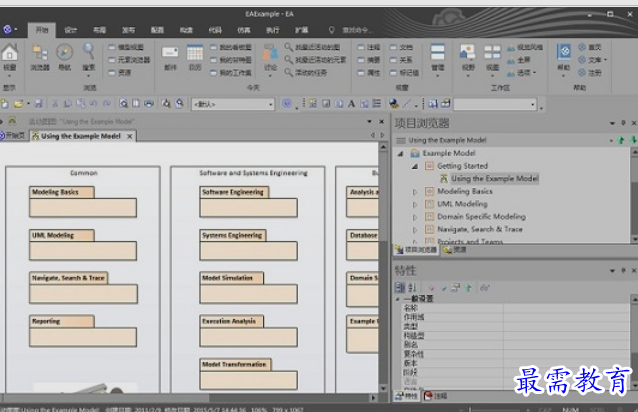Screen dimensions: 638x412
Task: Open the empty combo box in toolbar
Action: click(495, 105)
